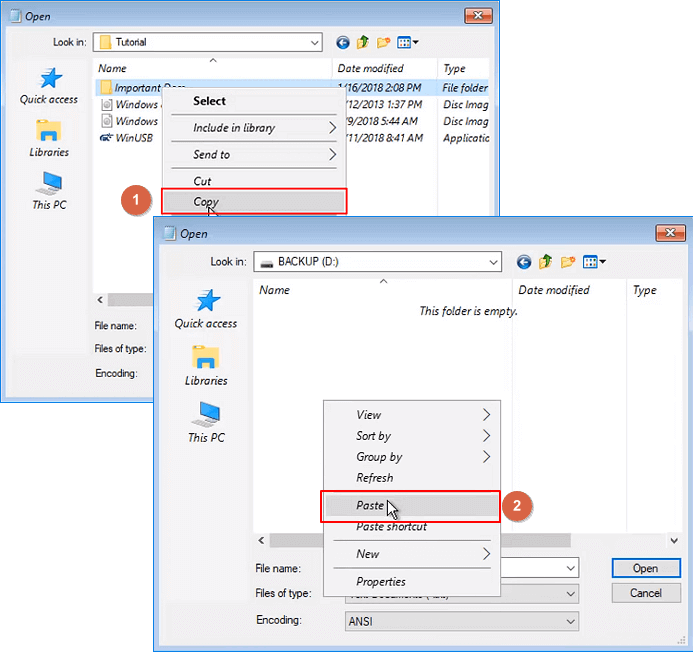The width and height of the screenshot is (693, 652).
Task: Create a new folder in the BACKUP (D:) dialog
Action: 568,262
